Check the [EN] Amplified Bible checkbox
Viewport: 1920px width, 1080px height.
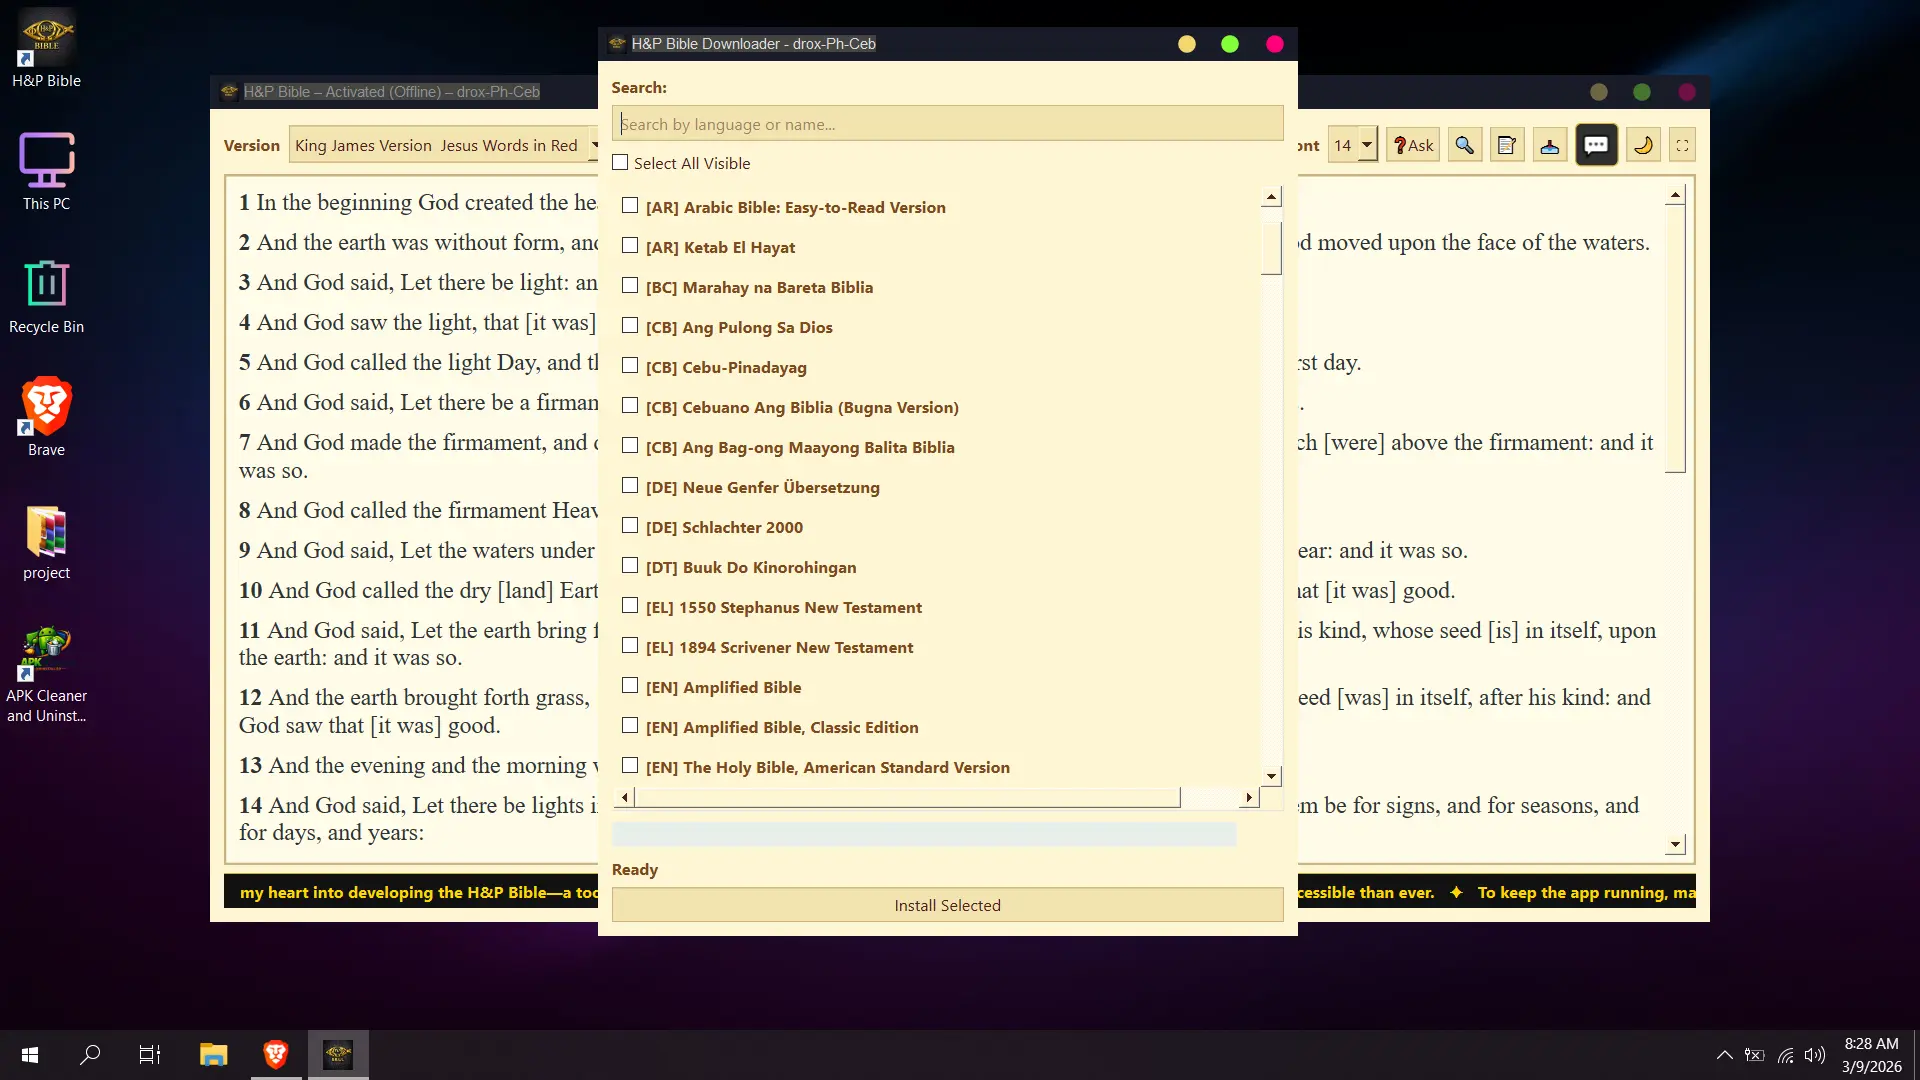coord(630,686)
